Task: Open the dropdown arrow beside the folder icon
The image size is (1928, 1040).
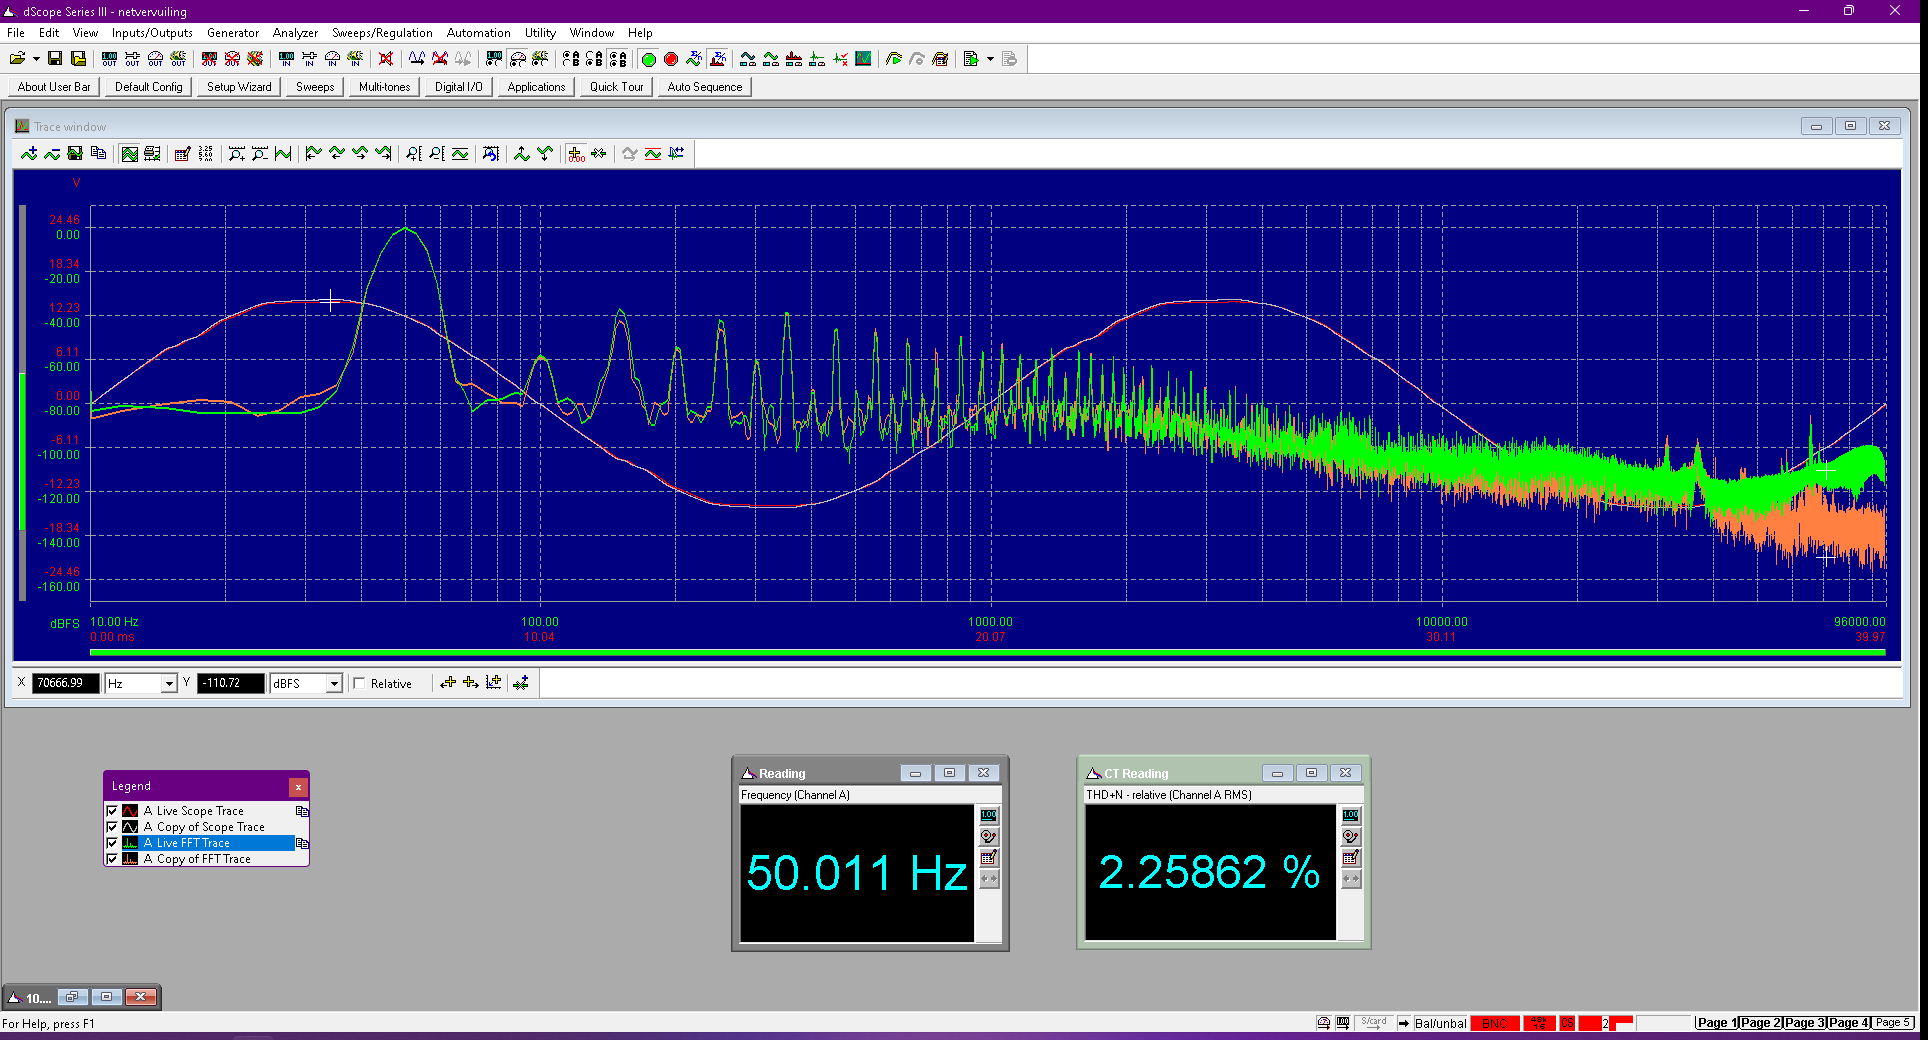Action: click(x=36, y=59)
